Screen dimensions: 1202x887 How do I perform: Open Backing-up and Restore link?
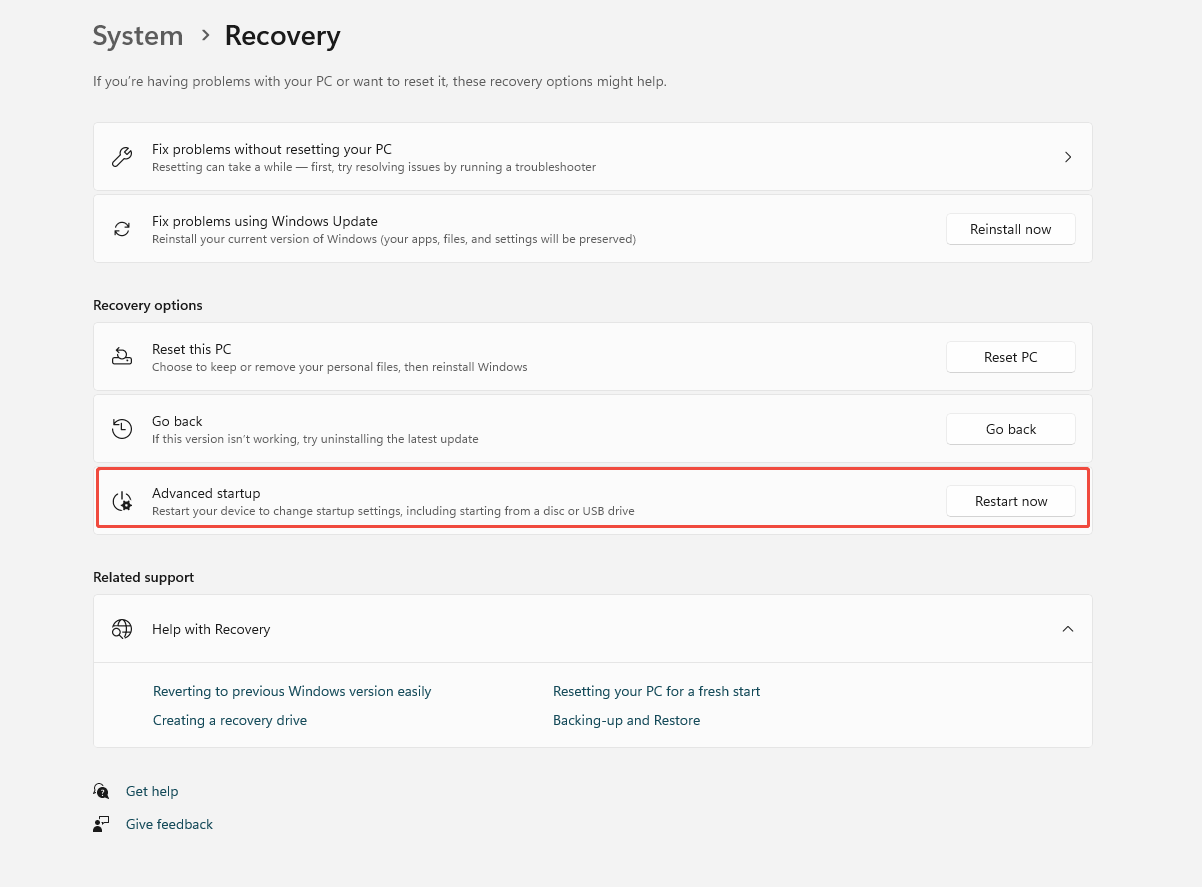[626, 720]
